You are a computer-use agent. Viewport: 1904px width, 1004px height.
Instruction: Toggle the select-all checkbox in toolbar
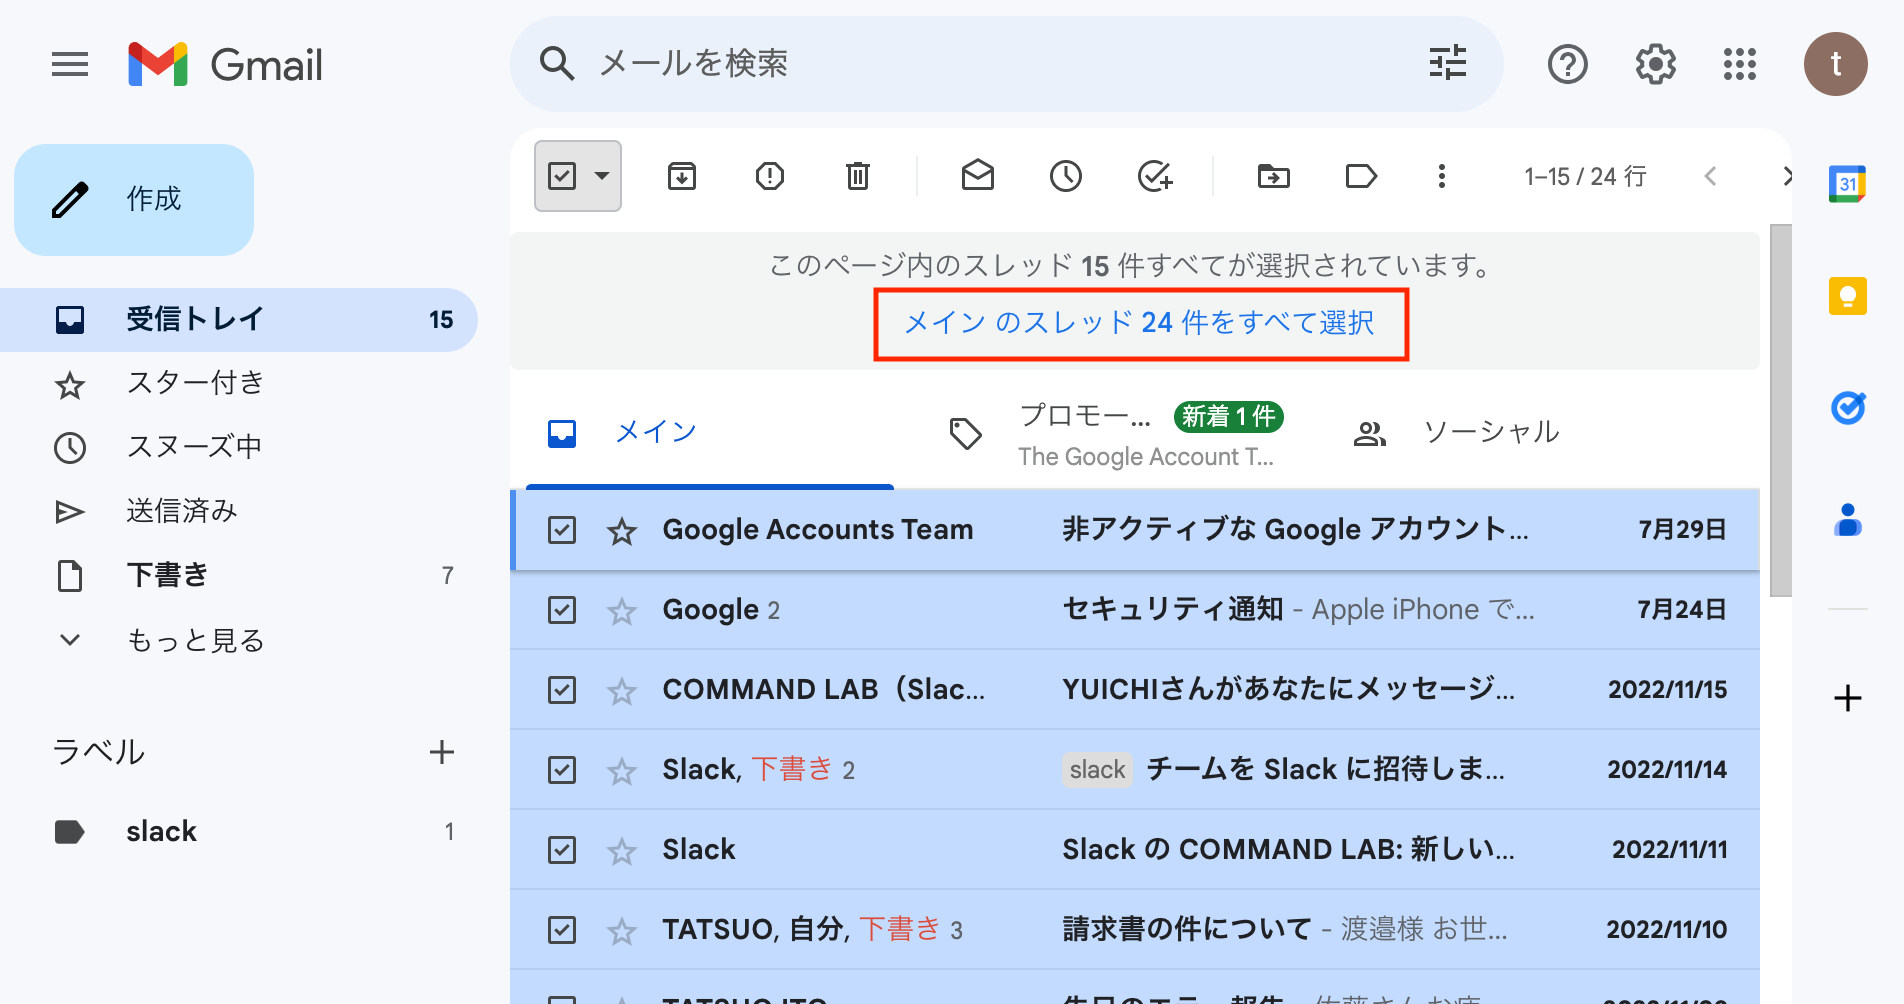click(562, 176)
